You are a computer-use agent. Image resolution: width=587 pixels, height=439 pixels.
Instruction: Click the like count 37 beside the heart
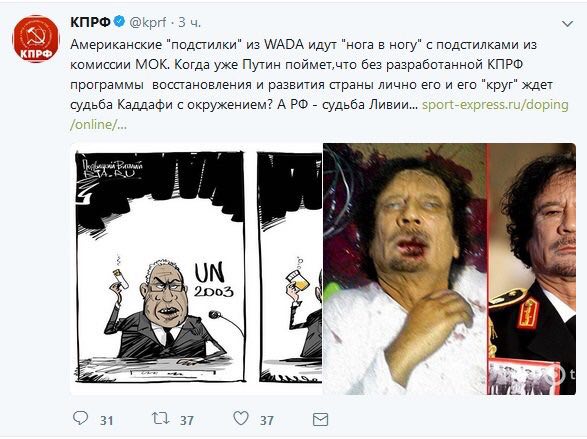coord(267,421)
